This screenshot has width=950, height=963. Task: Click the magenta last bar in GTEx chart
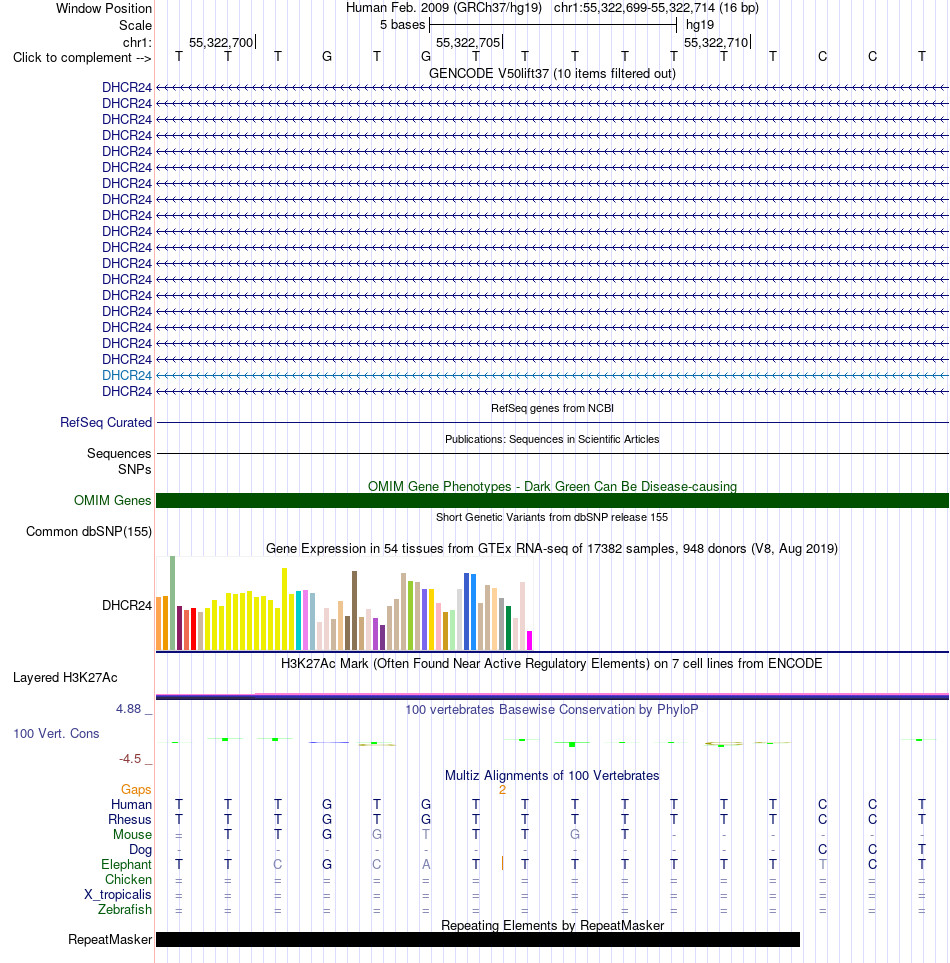pos(529,640)
